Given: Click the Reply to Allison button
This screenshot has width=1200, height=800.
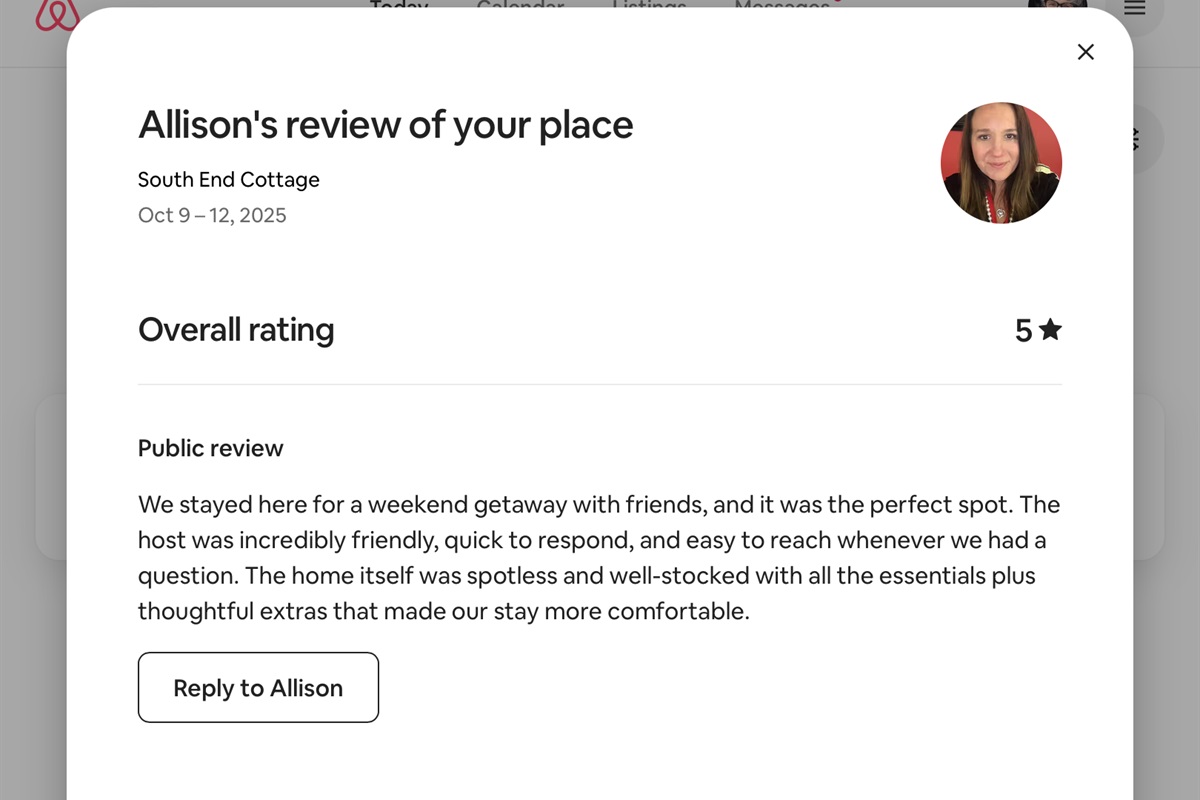Looking at the screenshot, I should click(258, 687).
